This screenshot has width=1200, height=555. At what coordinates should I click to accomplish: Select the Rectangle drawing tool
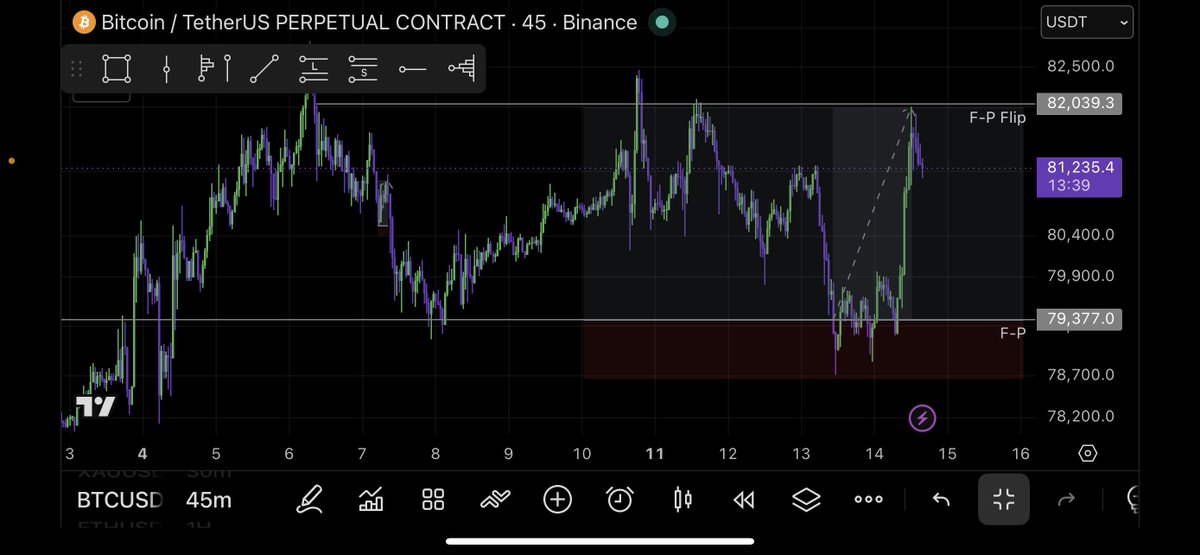pos(116,69)
